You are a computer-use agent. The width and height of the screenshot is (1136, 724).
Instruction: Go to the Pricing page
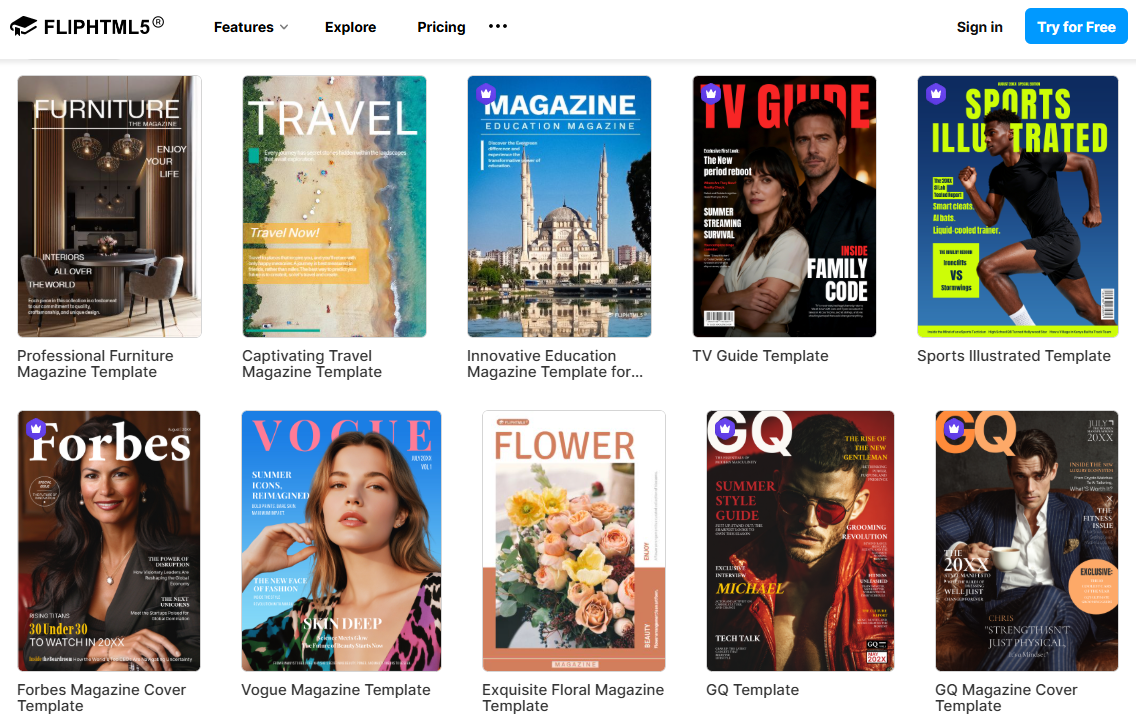[441, 27]
